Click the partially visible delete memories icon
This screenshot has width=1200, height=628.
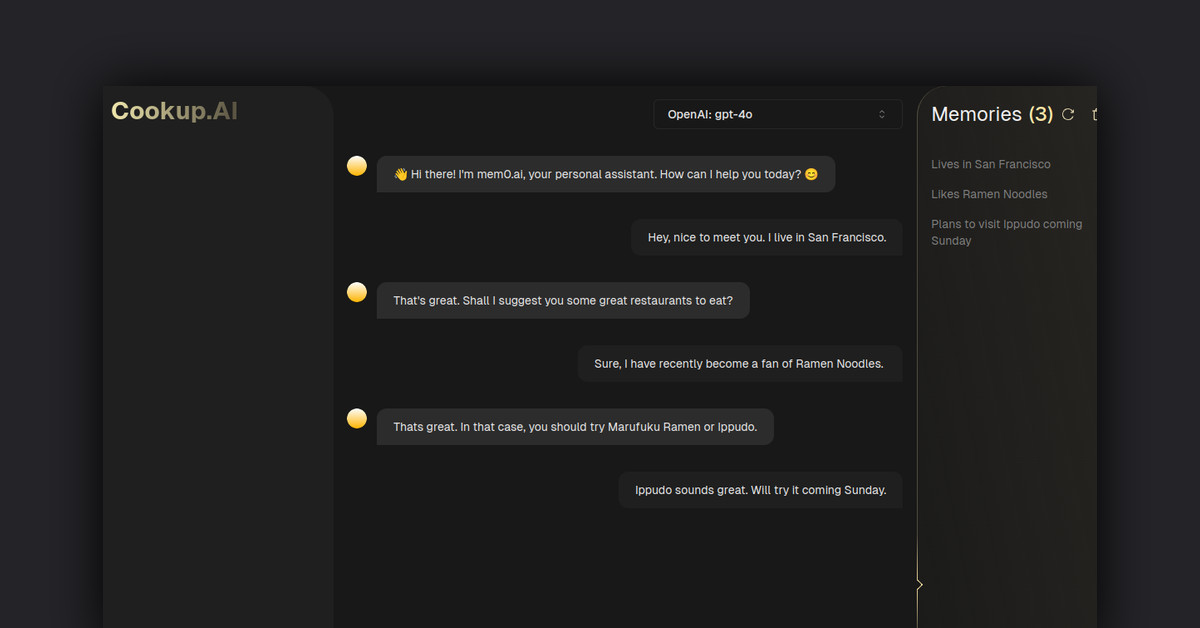click(1094, 115)
